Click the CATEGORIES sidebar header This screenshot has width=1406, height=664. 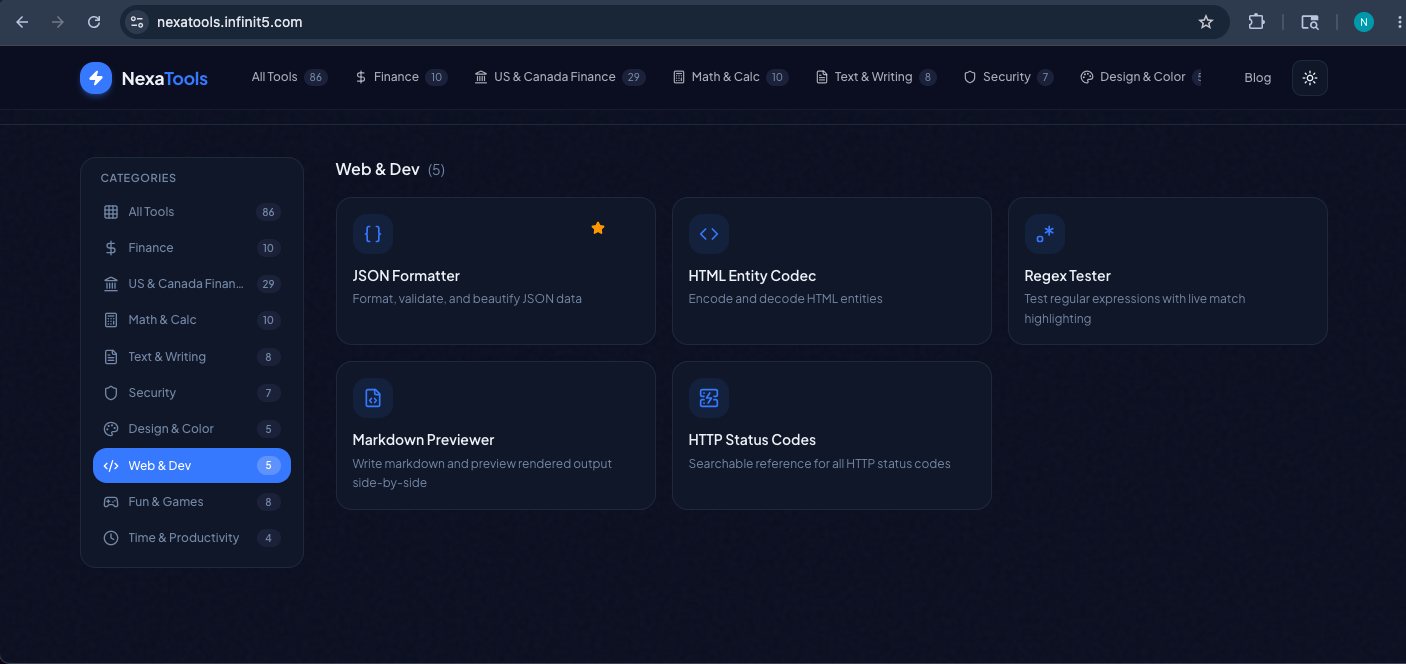click(x=138, y=178)
